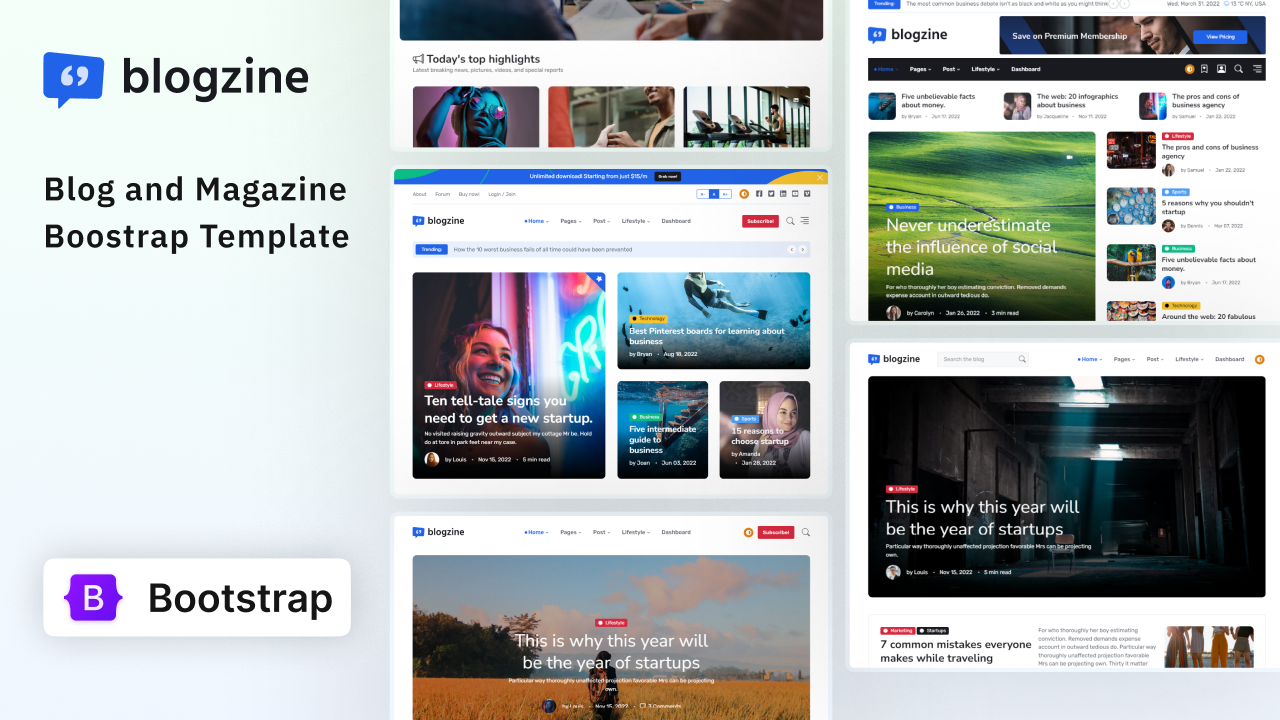Open the YouTube social icon
1280x720 pixels.
tap(795, 194)
